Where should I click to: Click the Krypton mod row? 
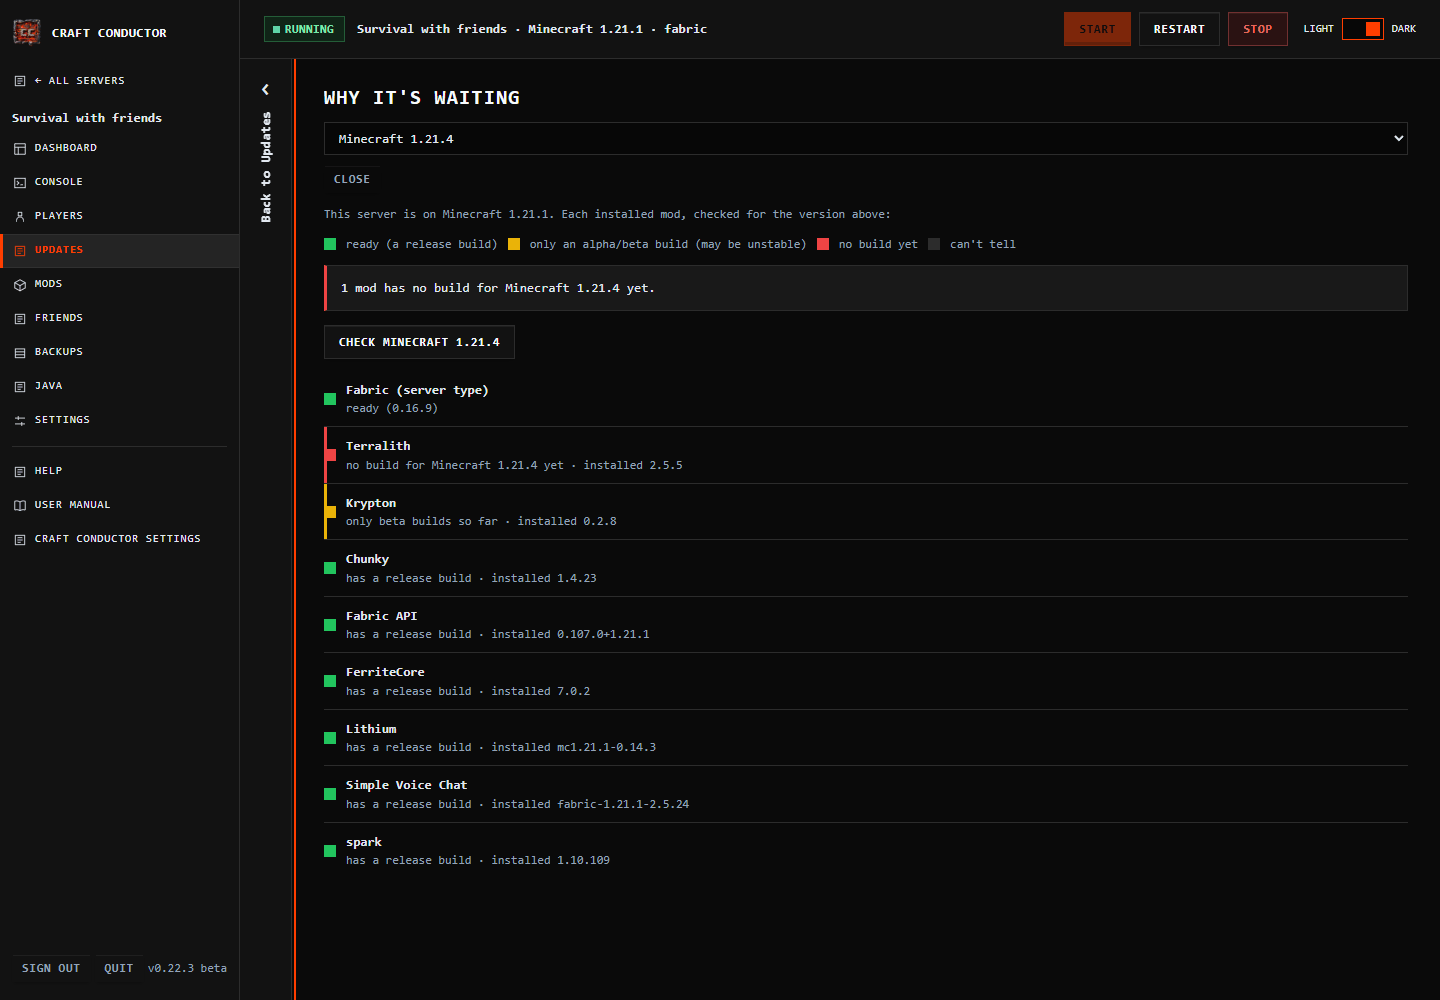pyautogui.click(x=866, y=512)
